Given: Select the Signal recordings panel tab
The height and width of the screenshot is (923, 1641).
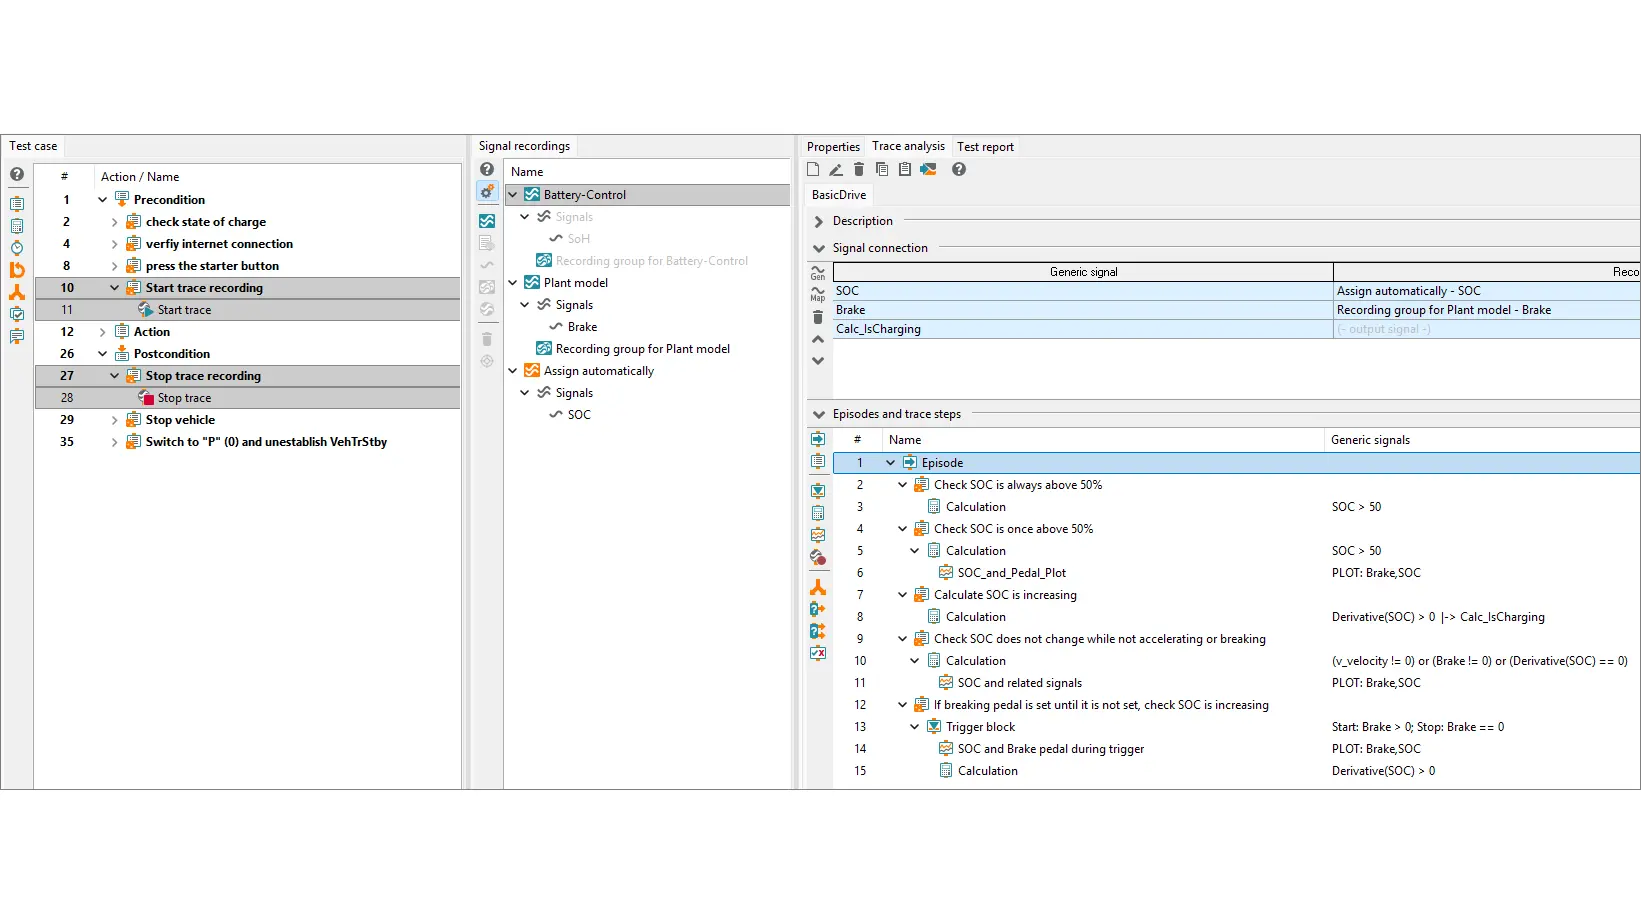Looking at the screenshot, I should 524,146.
